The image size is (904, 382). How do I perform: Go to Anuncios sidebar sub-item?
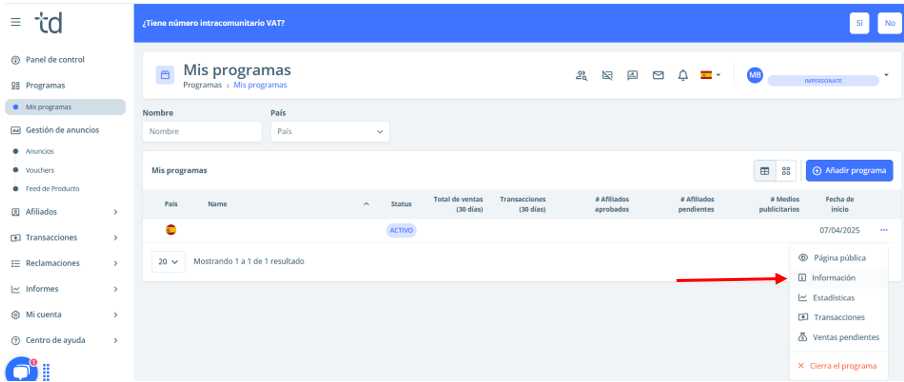tap(39, 152)
